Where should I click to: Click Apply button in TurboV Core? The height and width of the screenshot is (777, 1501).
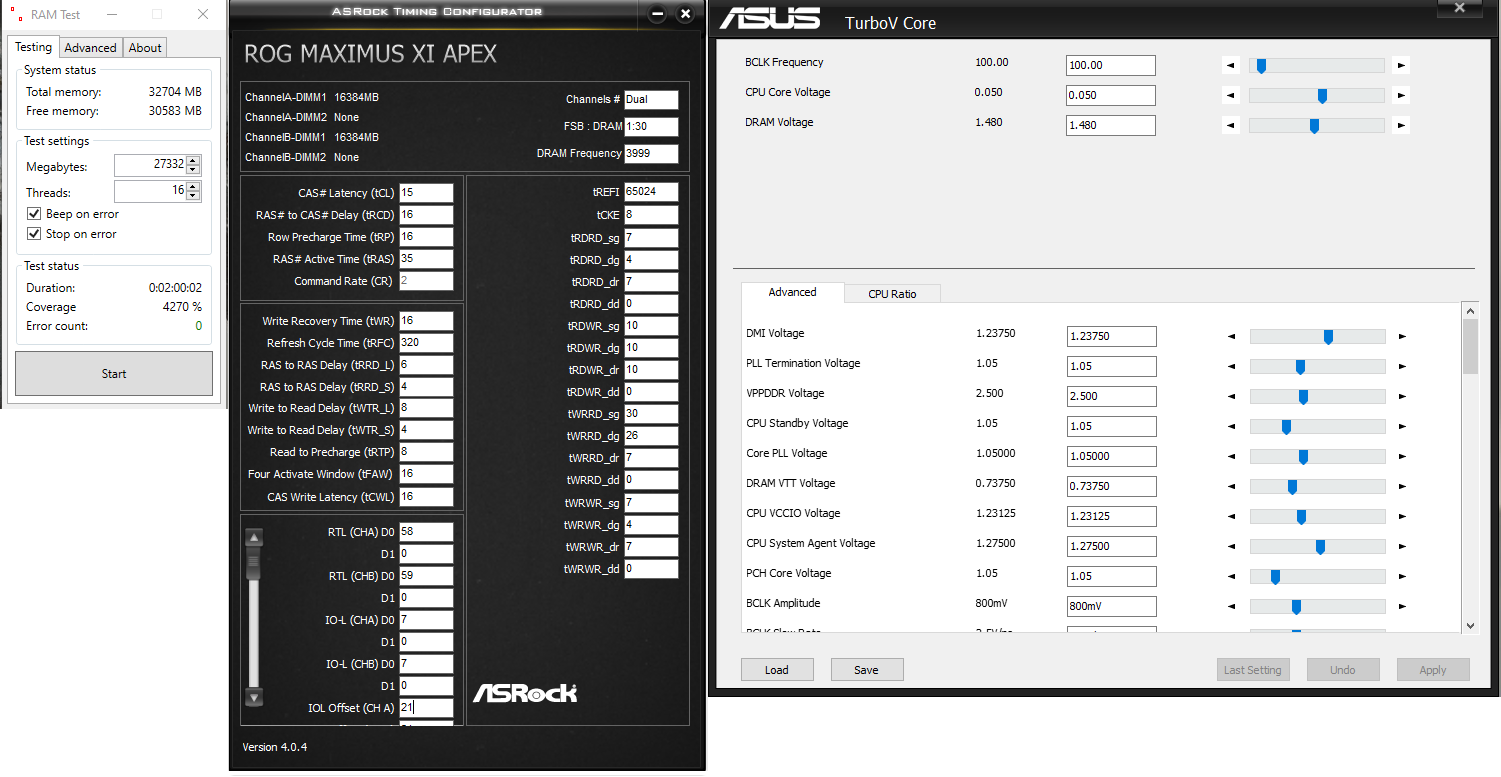point(1433,670)
